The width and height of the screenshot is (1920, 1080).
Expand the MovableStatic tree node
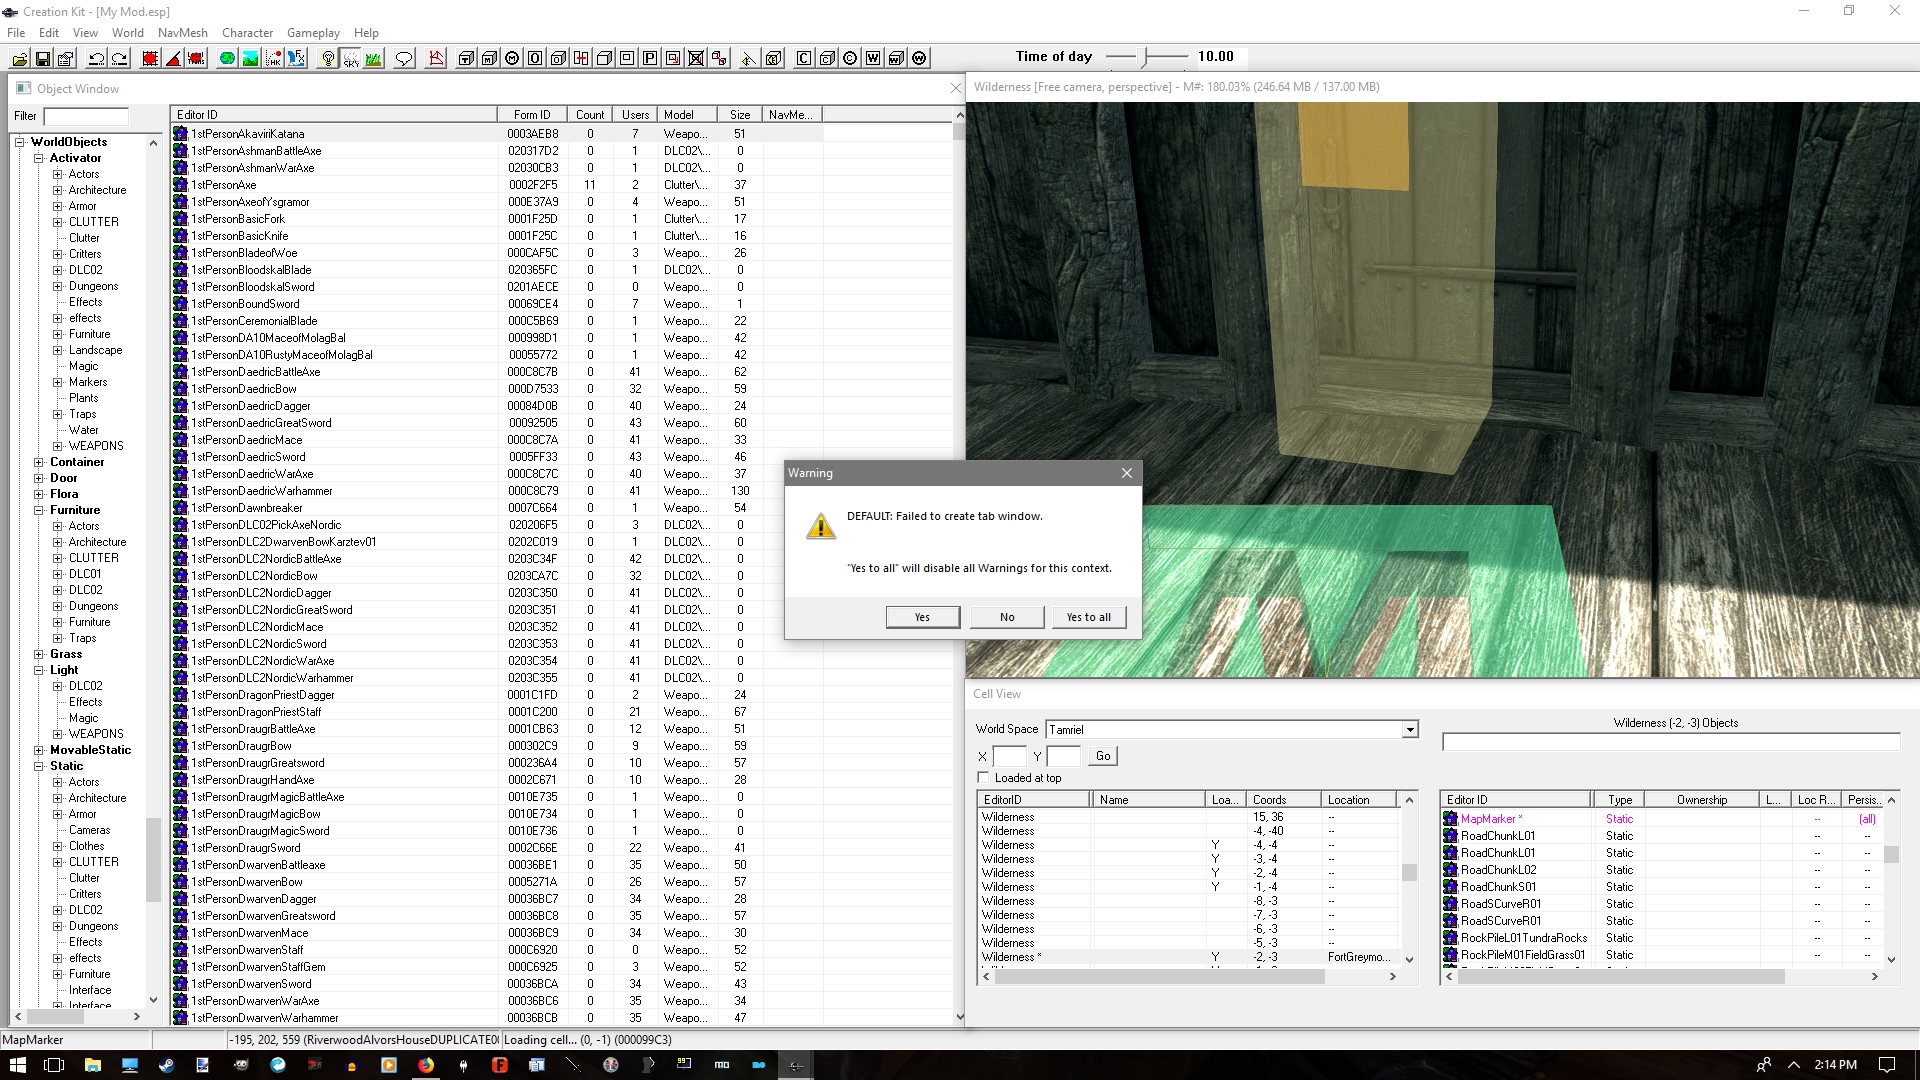coord(39,750)
